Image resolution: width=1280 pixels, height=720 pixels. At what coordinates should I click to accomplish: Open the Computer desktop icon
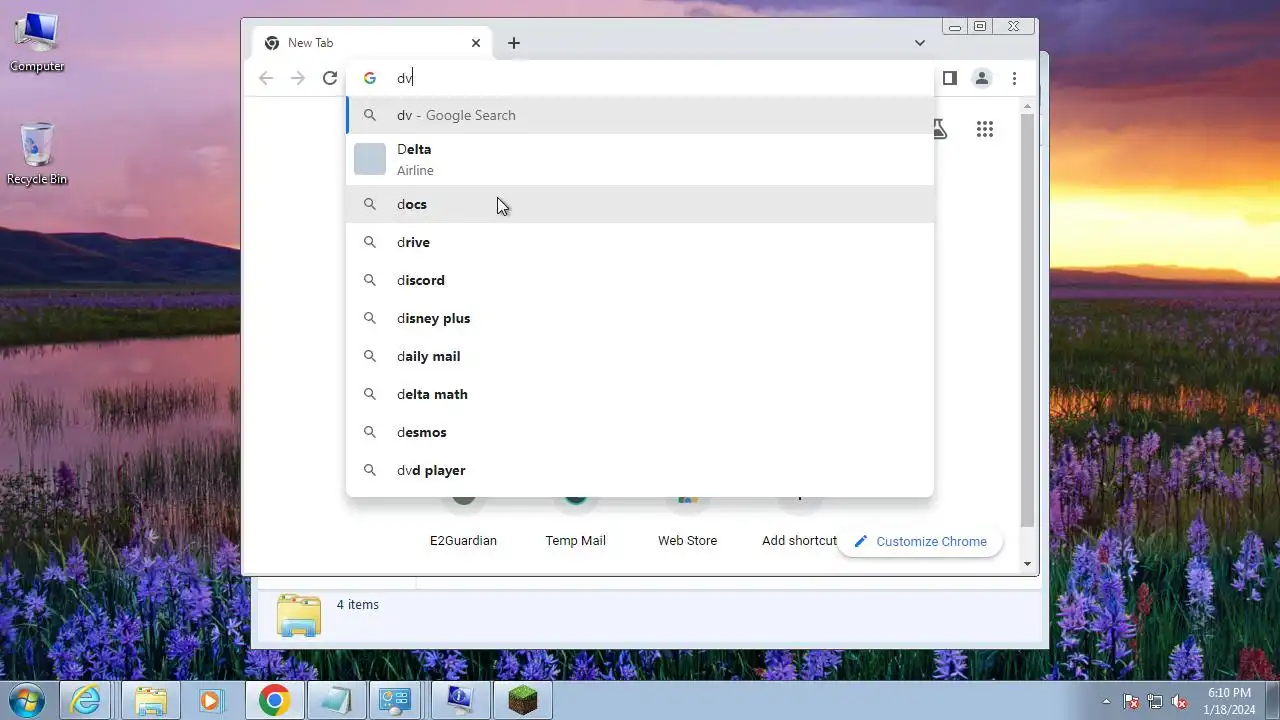[37, 42]
